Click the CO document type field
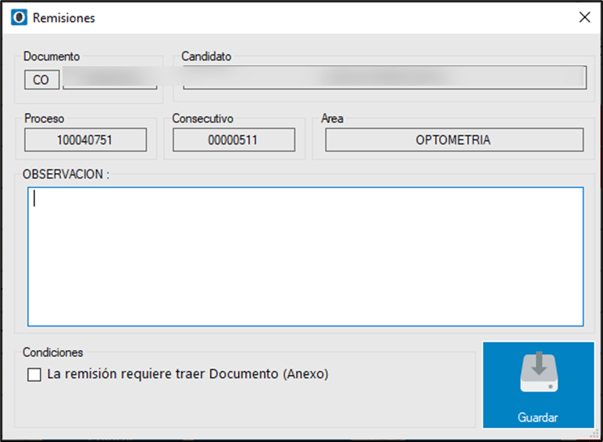This screenshot has width=603, height=442. [x=41, y=79]
